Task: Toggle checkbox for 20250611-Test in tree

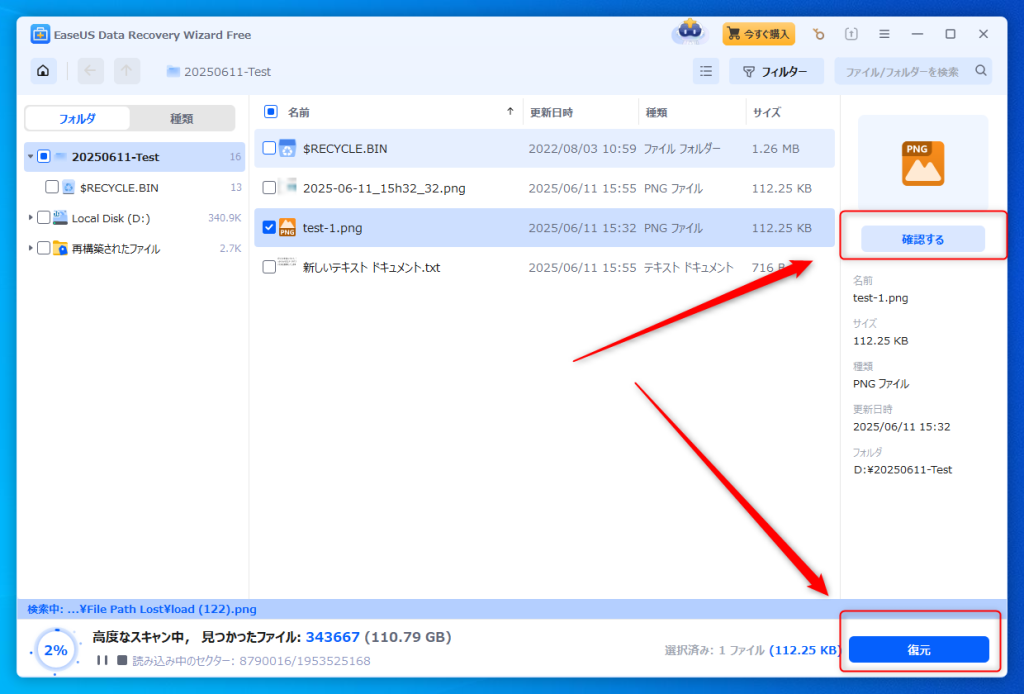Action: [x=44, y=157]
